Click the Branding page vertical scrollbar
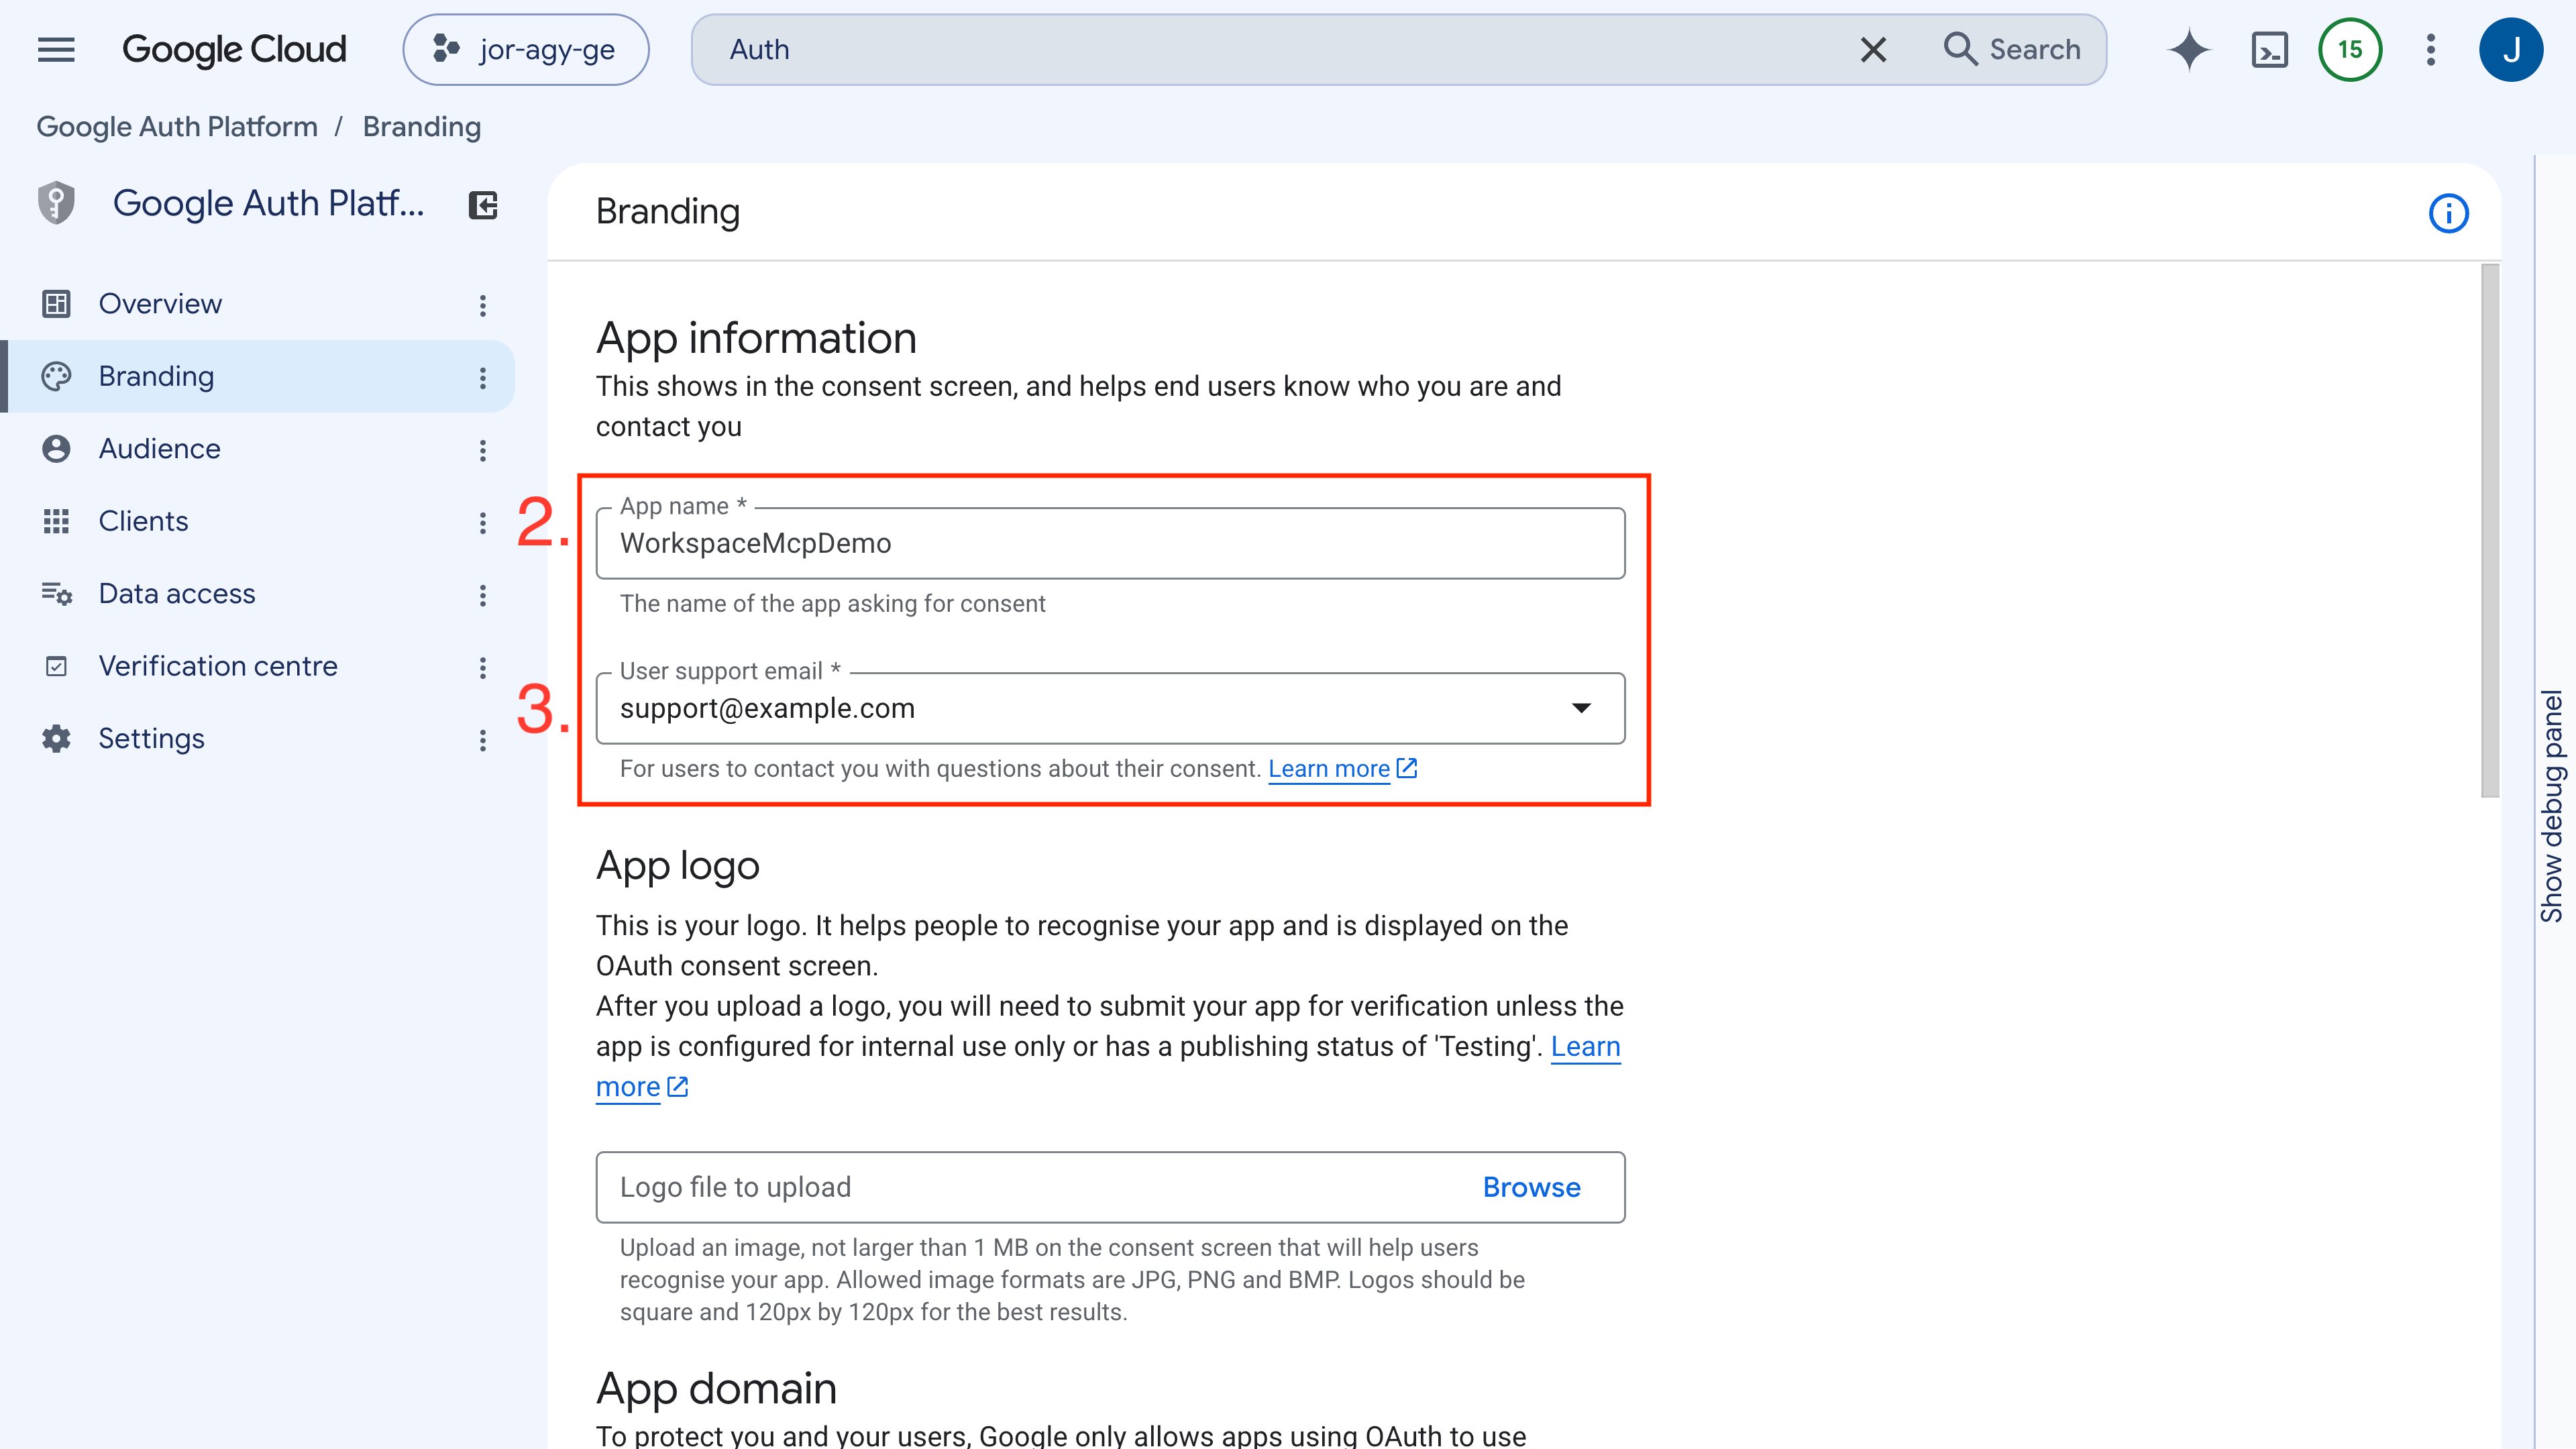The image size is (2576, 1449). point(2489,530)
